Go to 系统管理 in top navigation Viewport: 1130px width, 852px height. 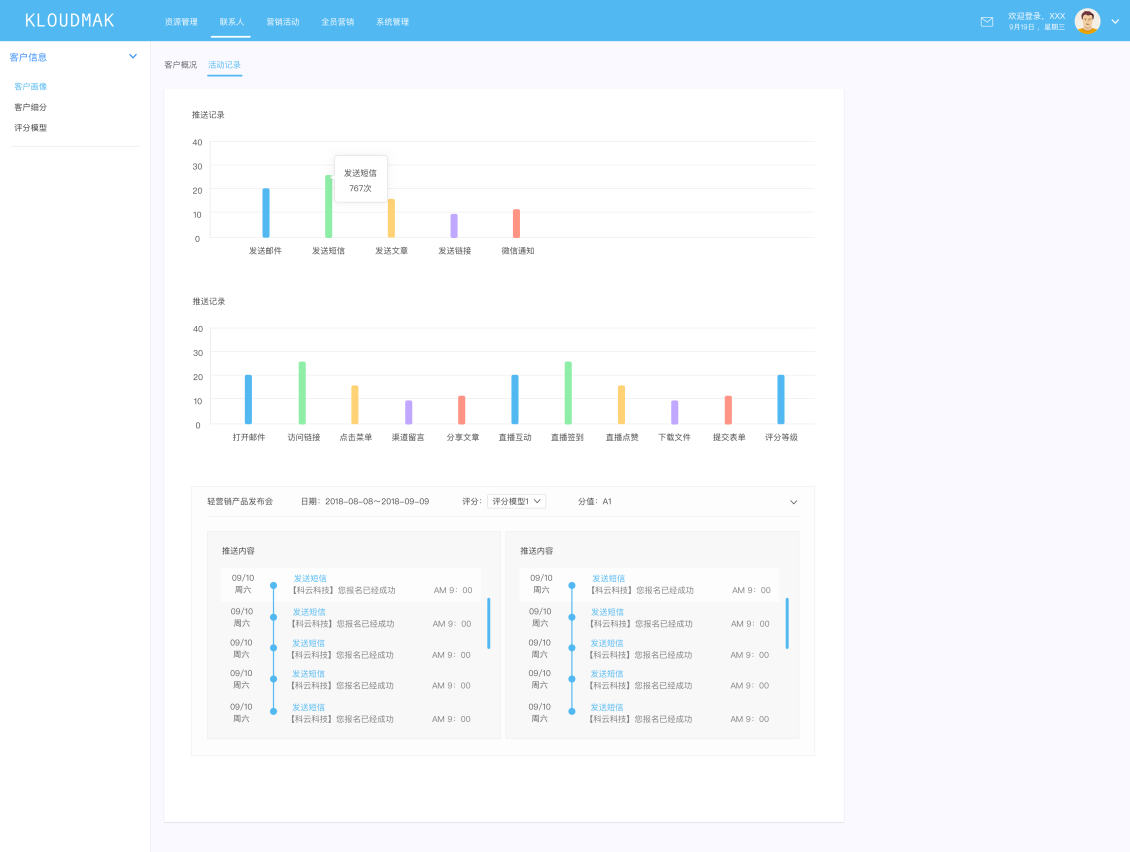pyautogui.click(x=392, y=22)
